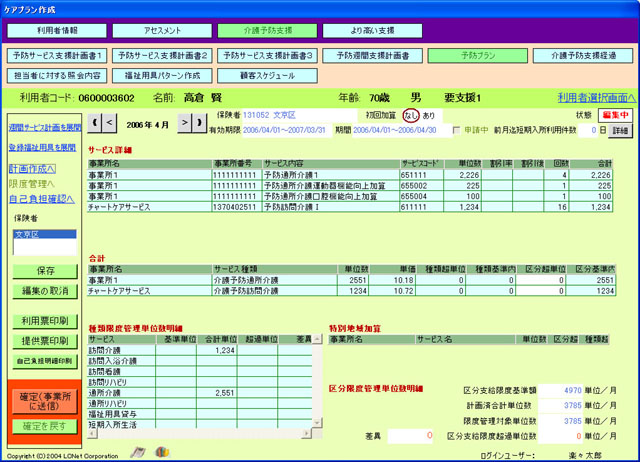The height and width of the screenshot is (462, 640).
Task: Select 文京区 in the 保険者 list
Action: 44,234
